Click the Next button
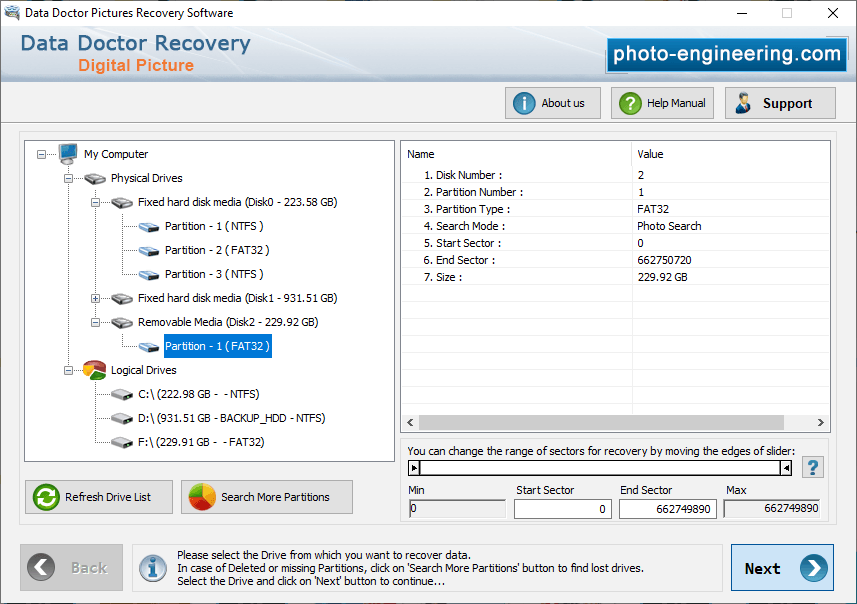857x604 pixels. point(782,568)
